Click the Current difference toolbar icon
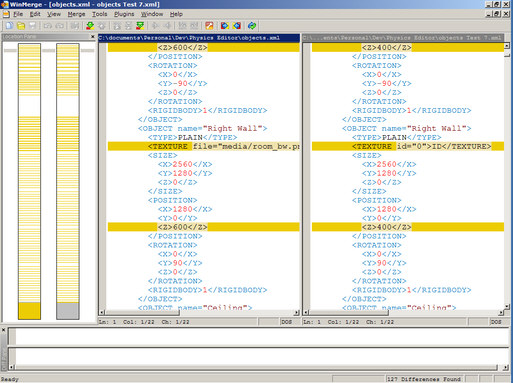The width and height of the screenshot is (513, 383). [x=128, y=26]
